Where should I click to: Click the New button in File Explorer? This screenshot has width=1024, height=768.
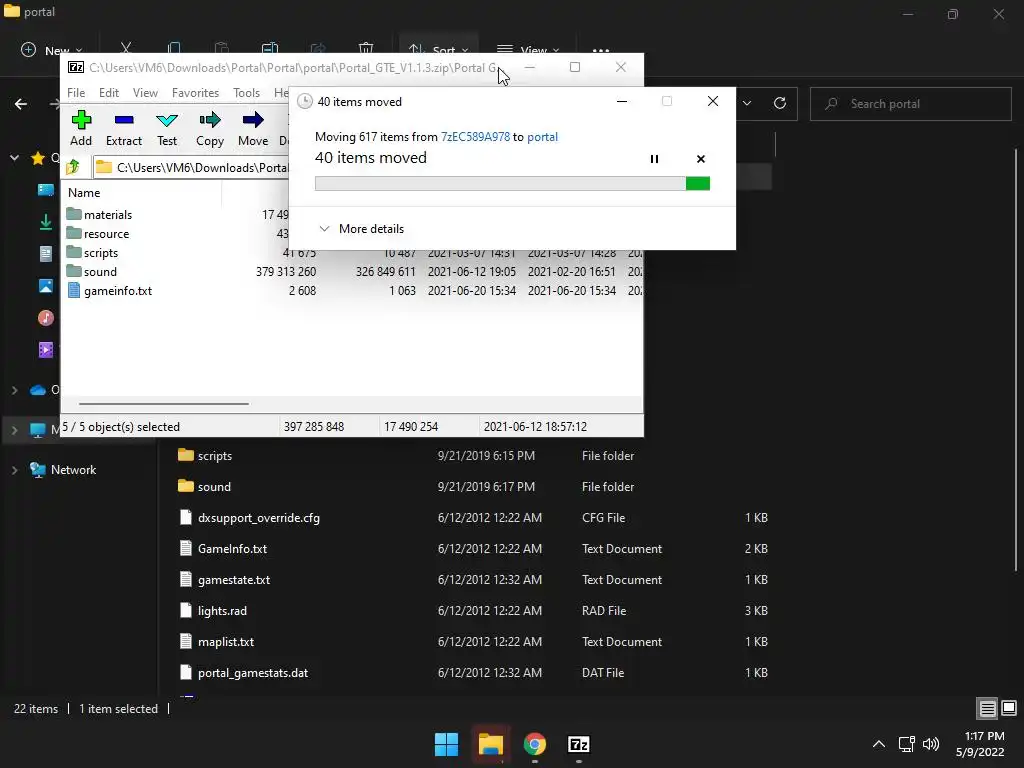[52, 50]
